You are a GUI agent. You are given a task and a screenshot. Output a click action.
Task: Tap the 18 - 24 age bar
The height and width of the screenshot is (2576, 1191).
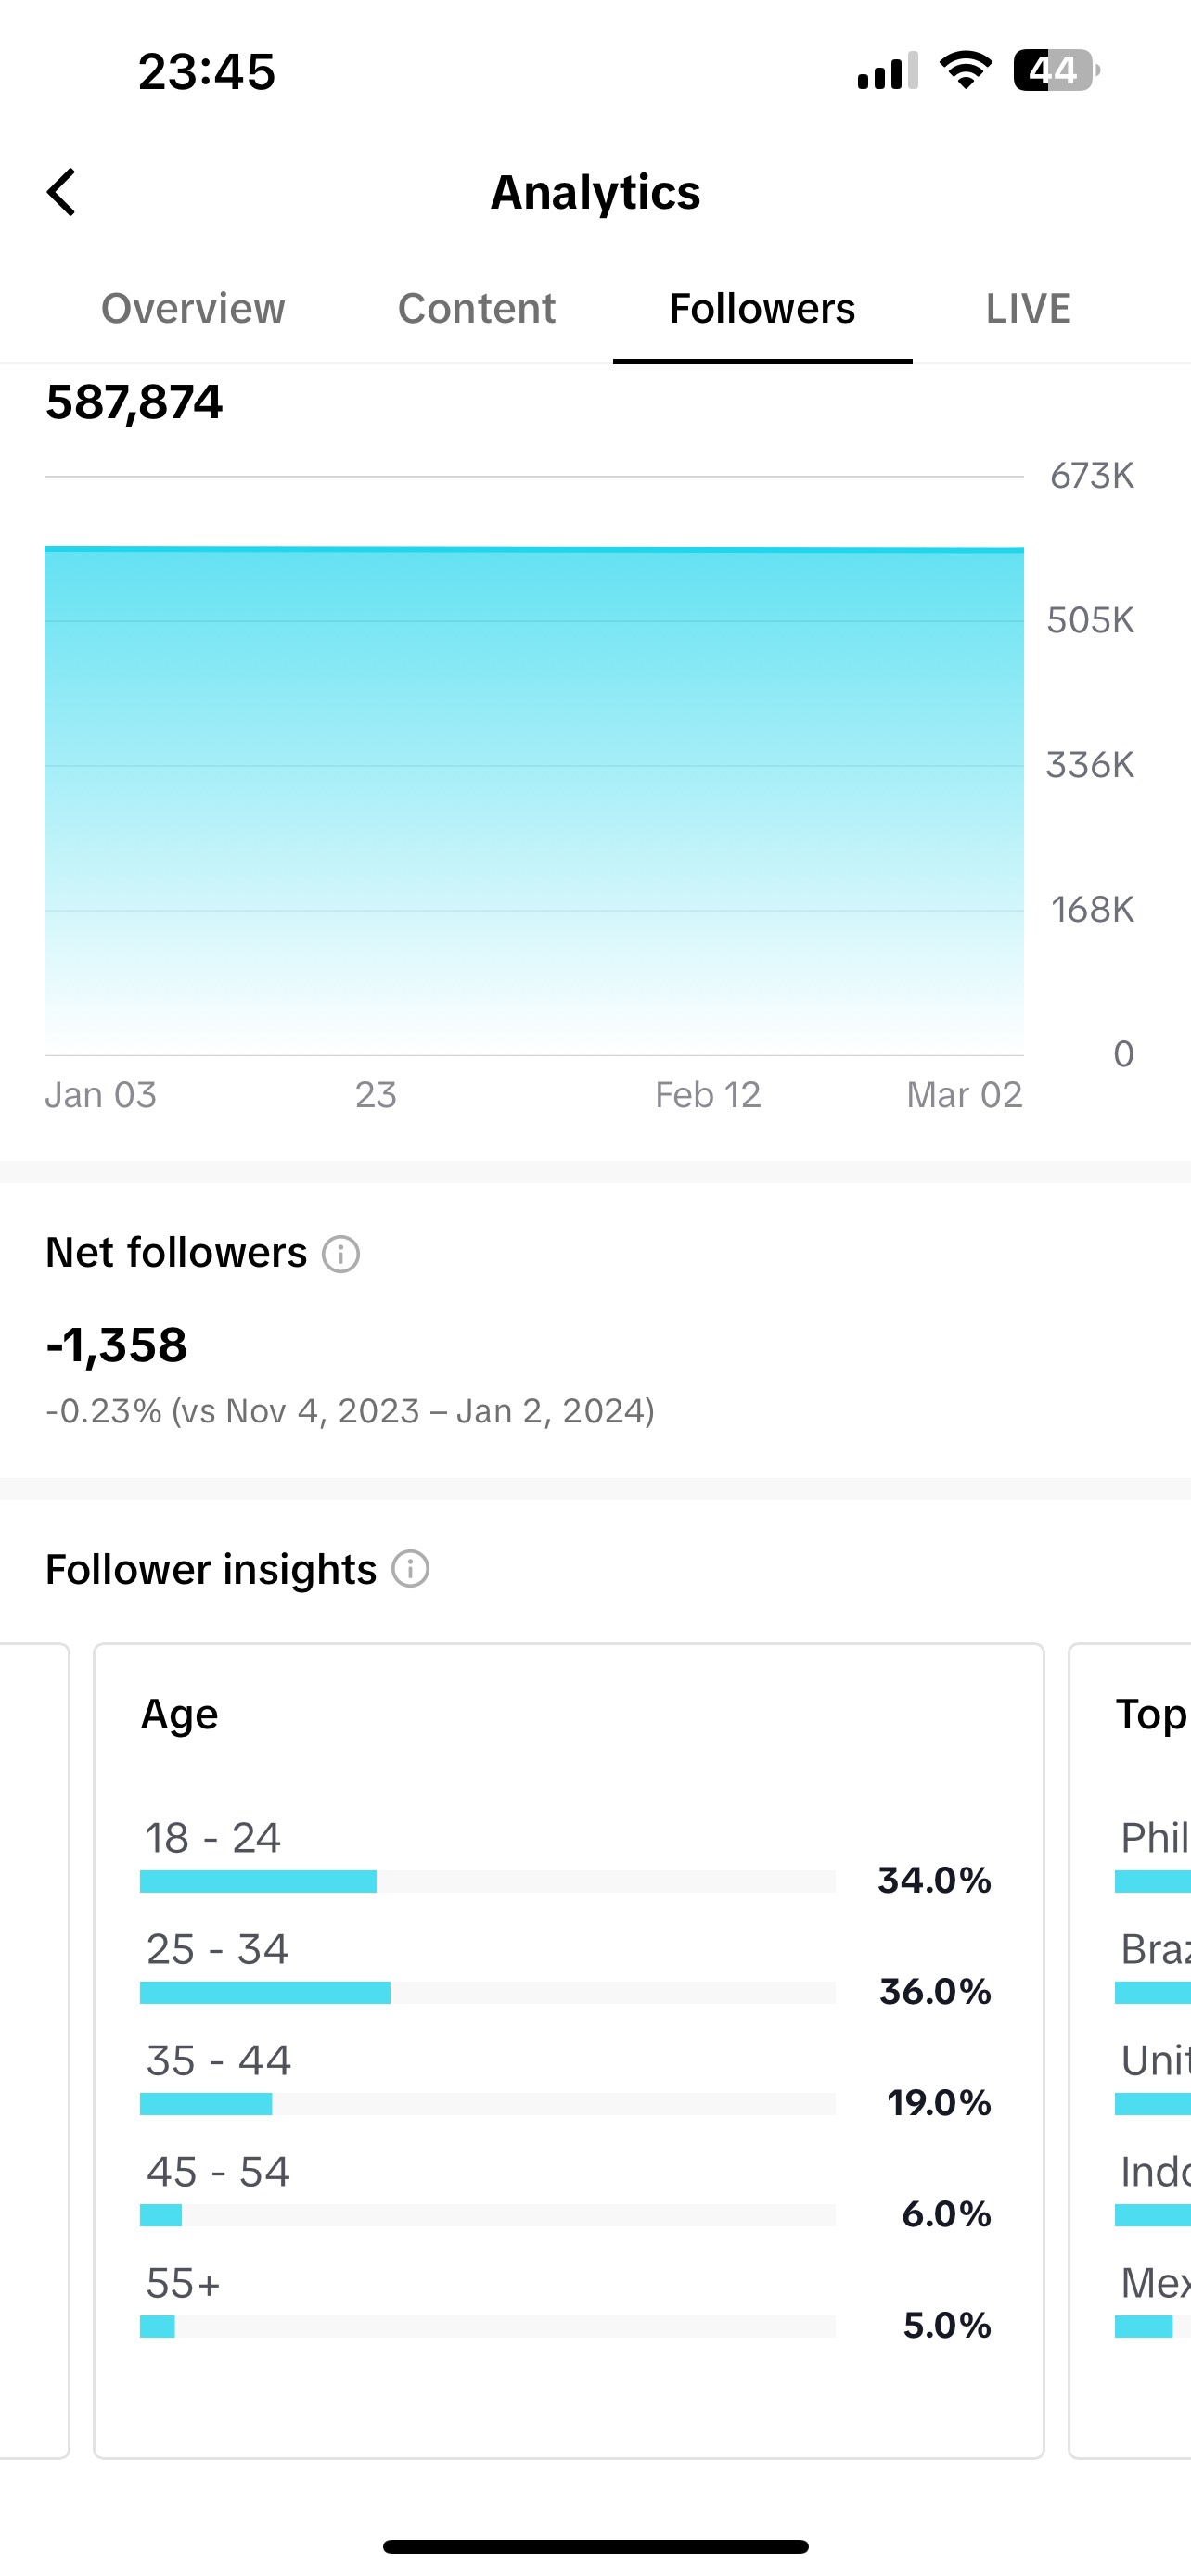[488, 1882]
